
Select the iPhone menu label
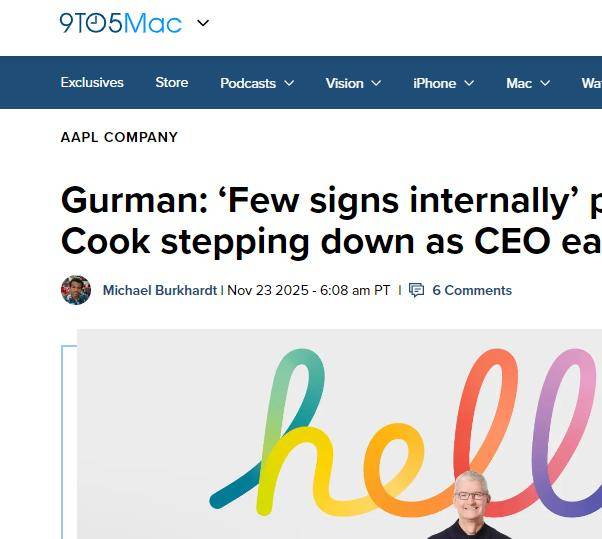click(434, 83)
